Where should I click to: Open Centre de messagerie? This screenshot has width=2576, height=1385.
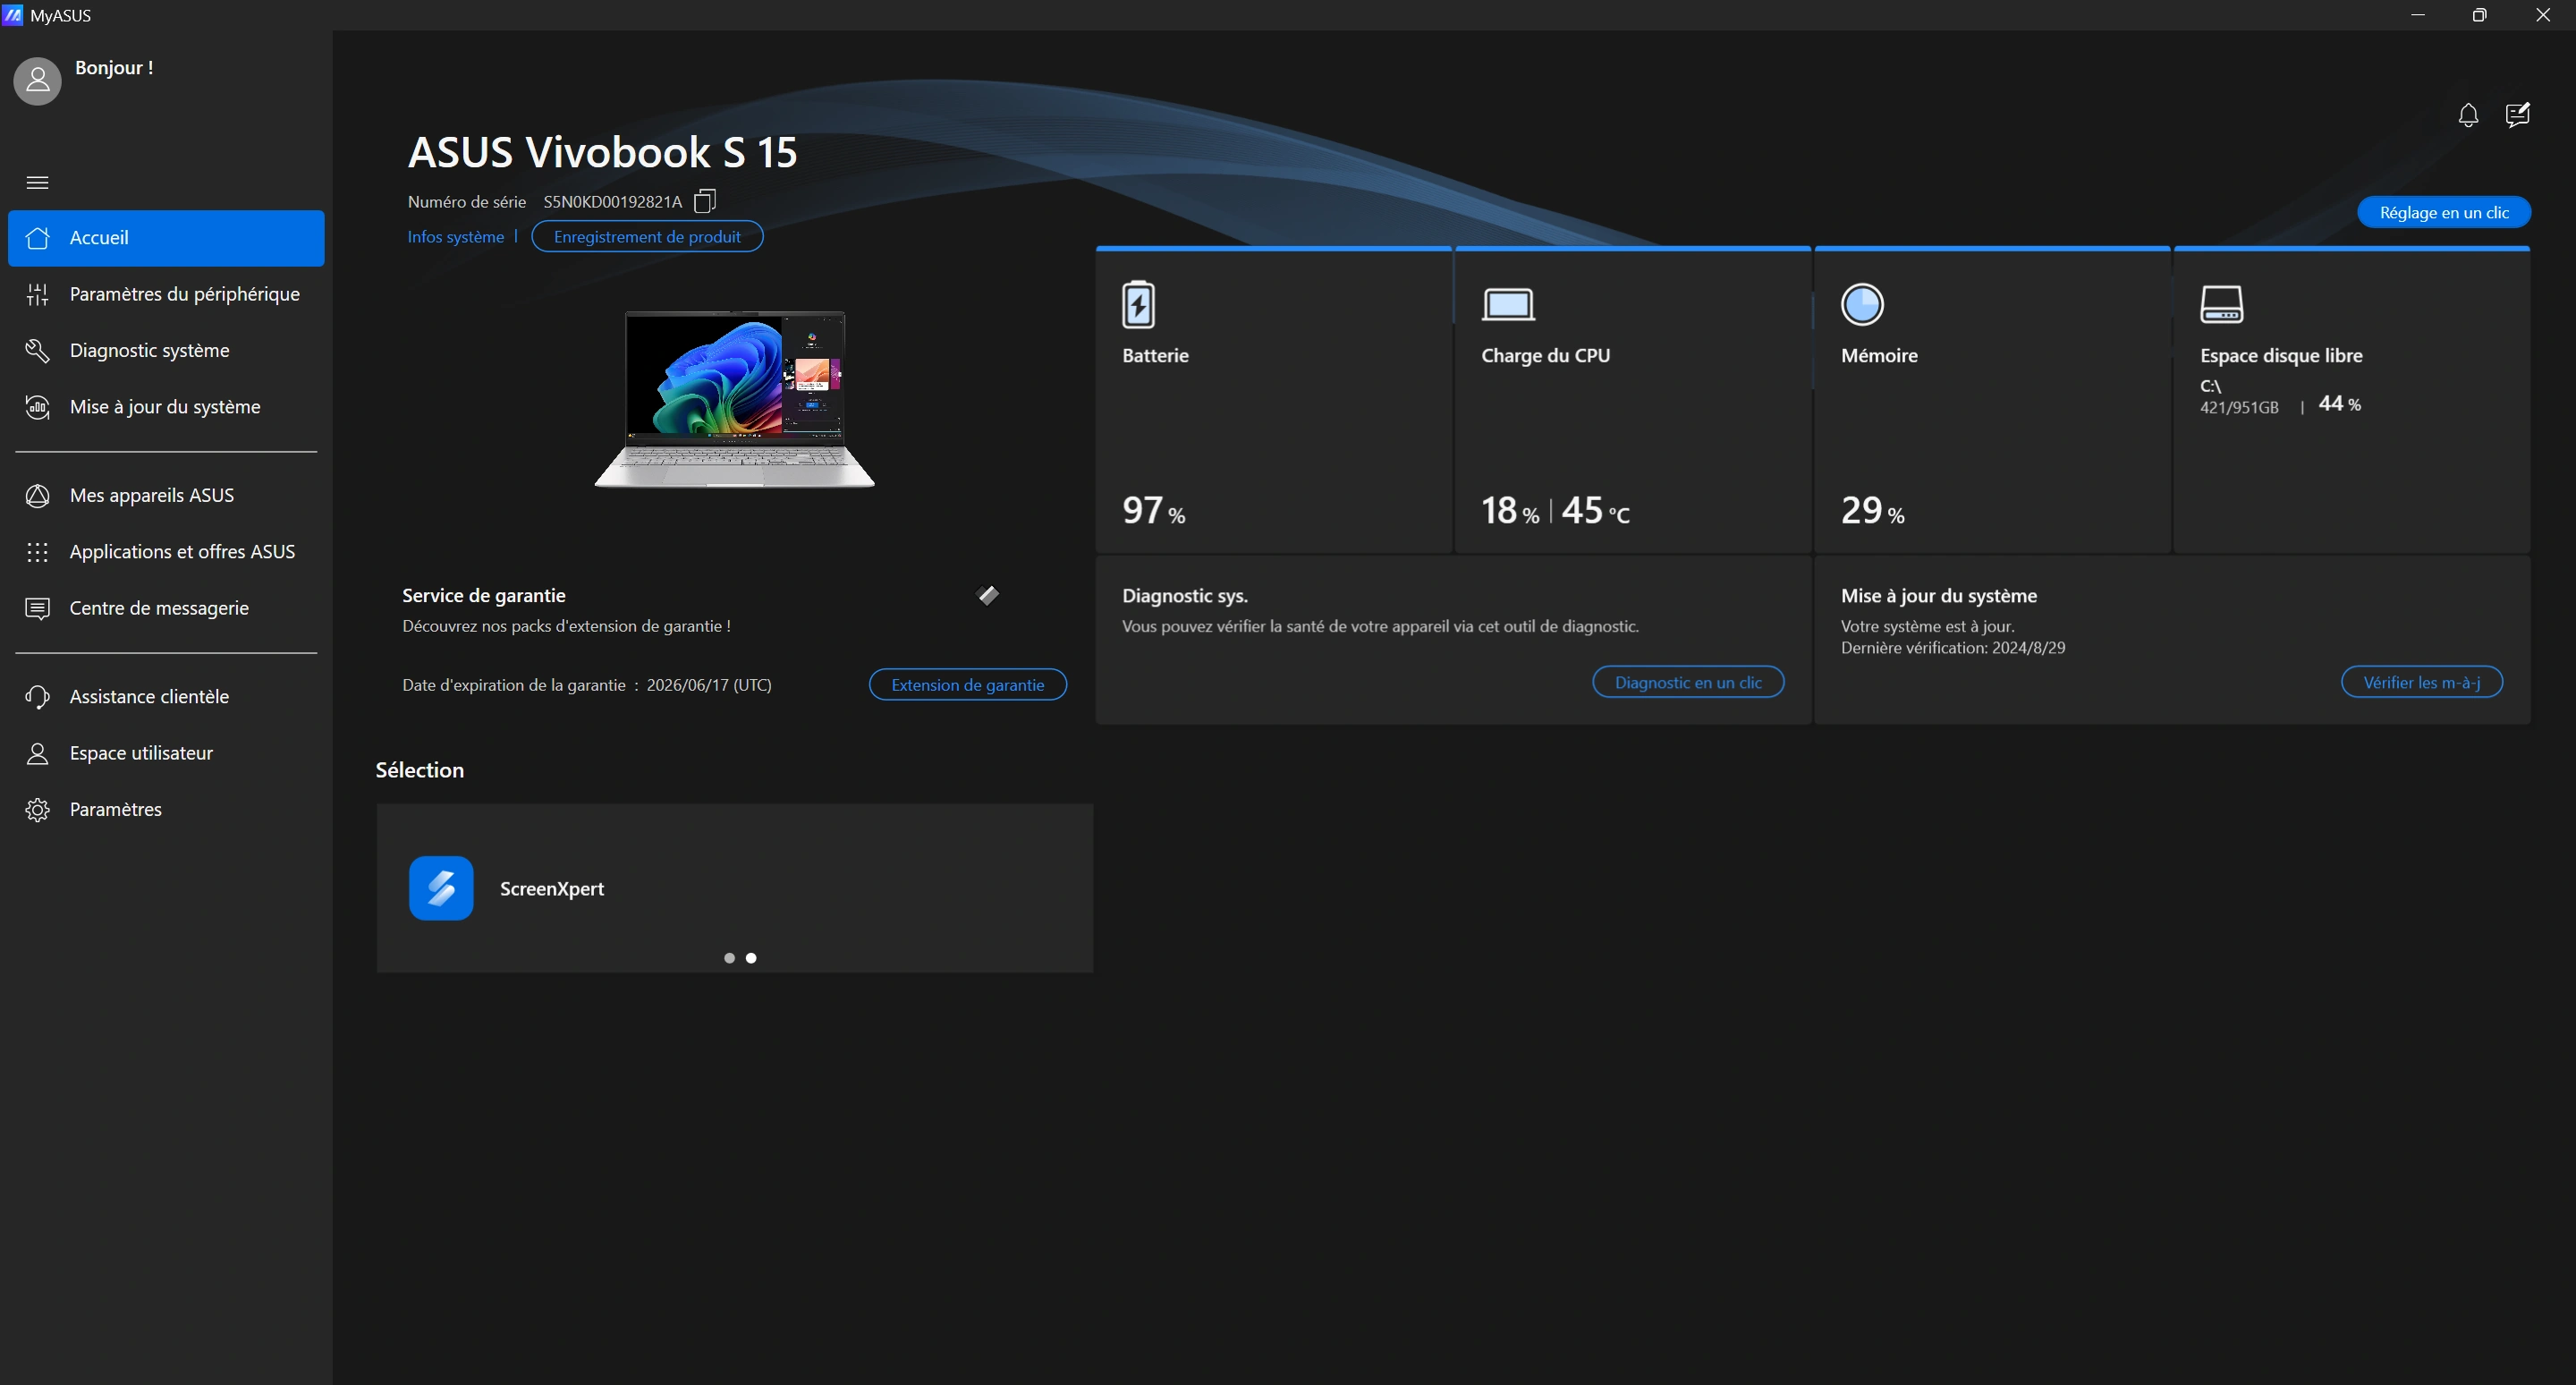(166, 608)
